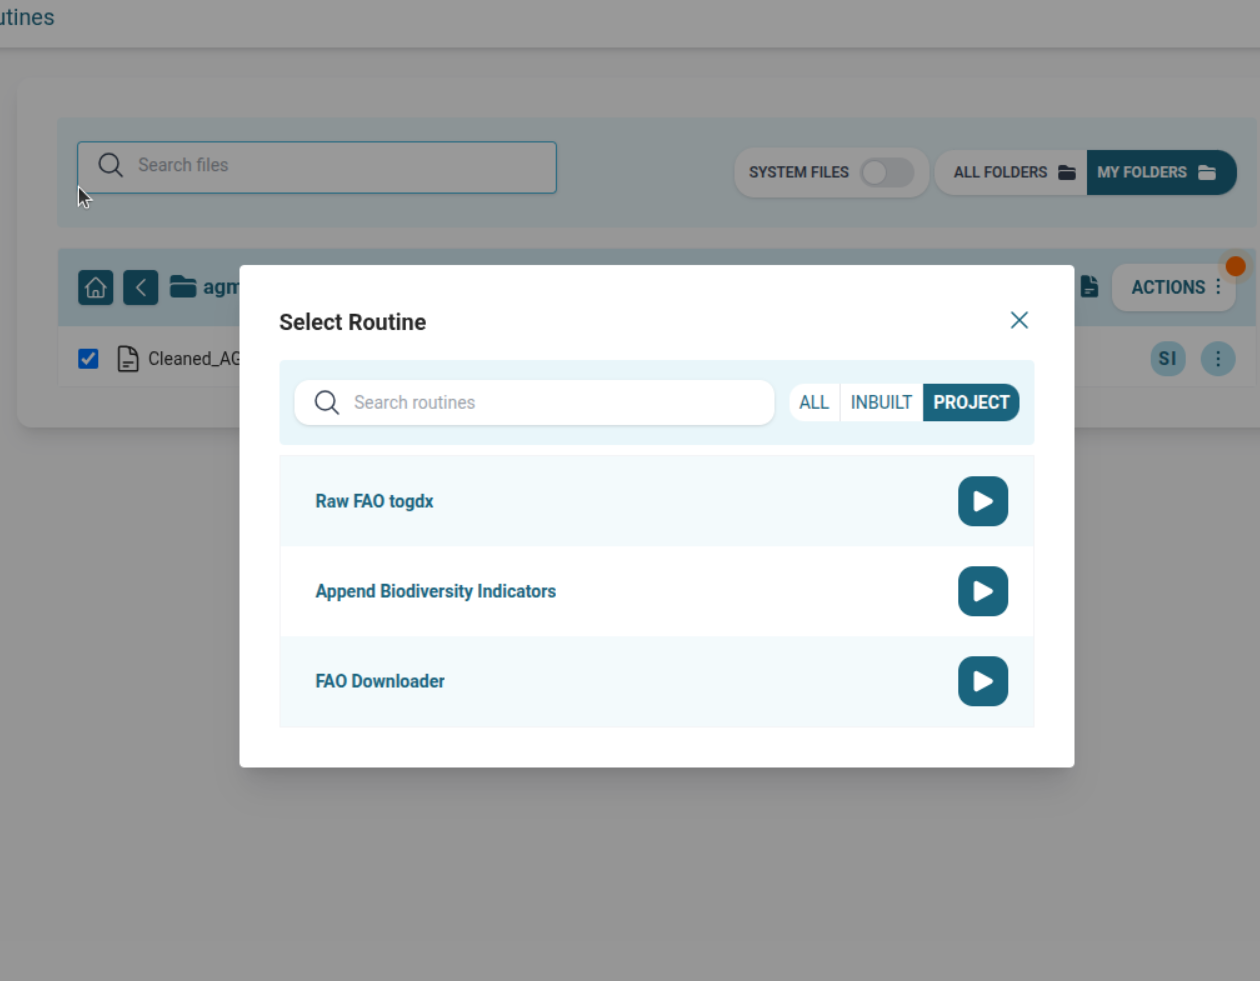Image resolution: width=1260 pixels, height=981 pixels.
Task: Click the agm folder icon in breadcrumb
Action: pos(183,287)
